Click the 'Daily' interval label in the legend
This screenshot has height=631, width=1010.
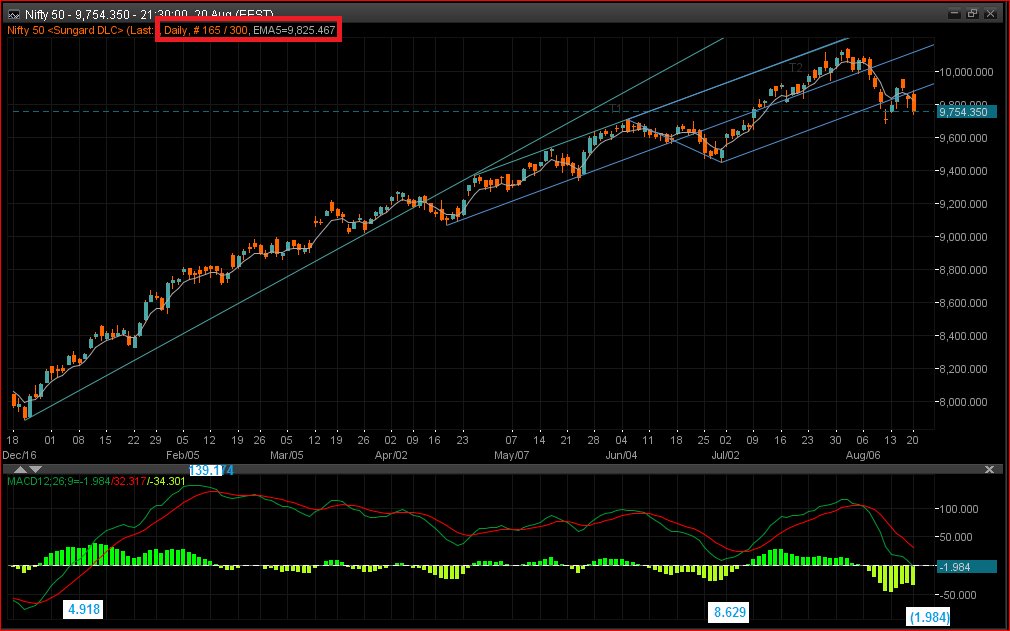pyautogui.click(x=176, y=30)
